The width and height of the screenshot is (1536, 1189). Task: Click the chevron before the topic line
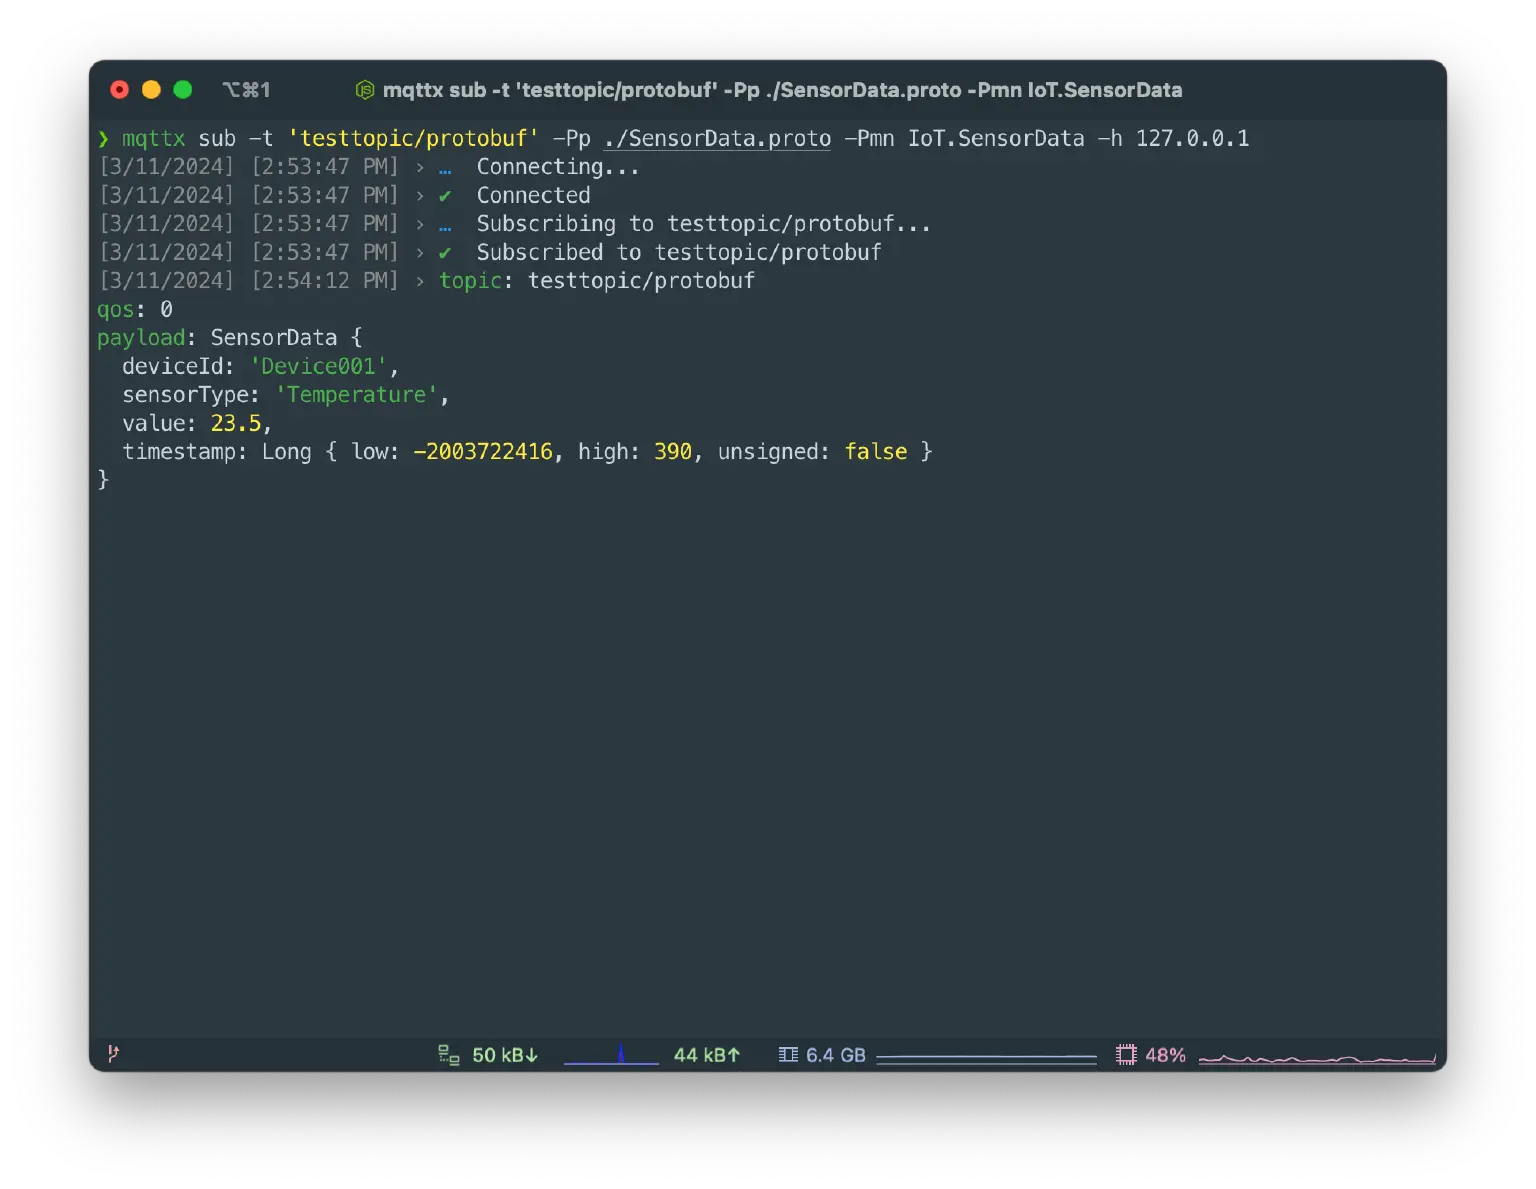[420, 281]
